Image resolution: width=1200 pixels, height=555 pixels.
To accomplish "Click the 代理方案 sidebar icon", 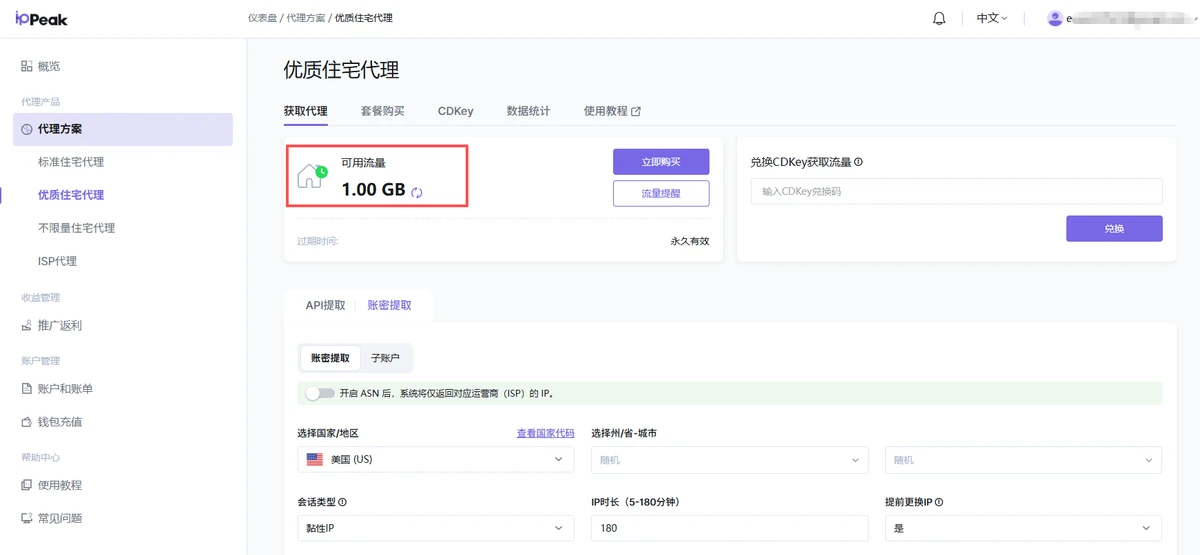I will [x=27, y=129].
